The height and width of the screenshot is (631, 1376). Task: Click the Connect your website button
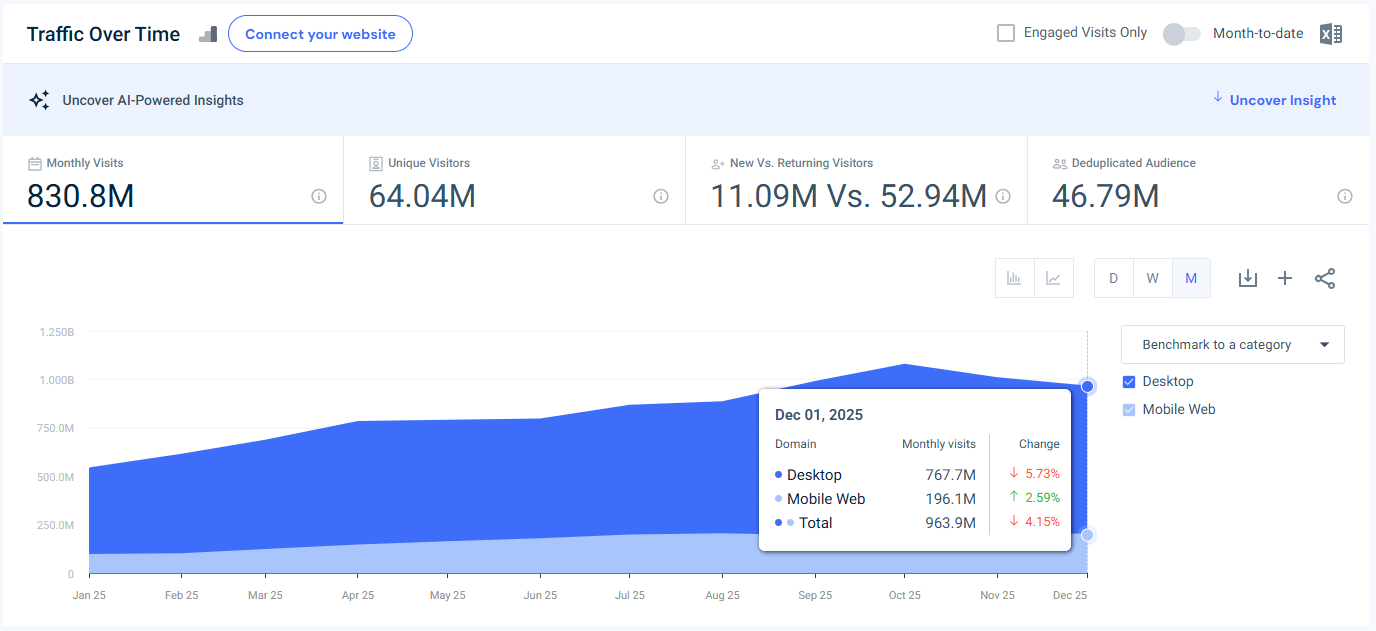[x=320, y=33]
